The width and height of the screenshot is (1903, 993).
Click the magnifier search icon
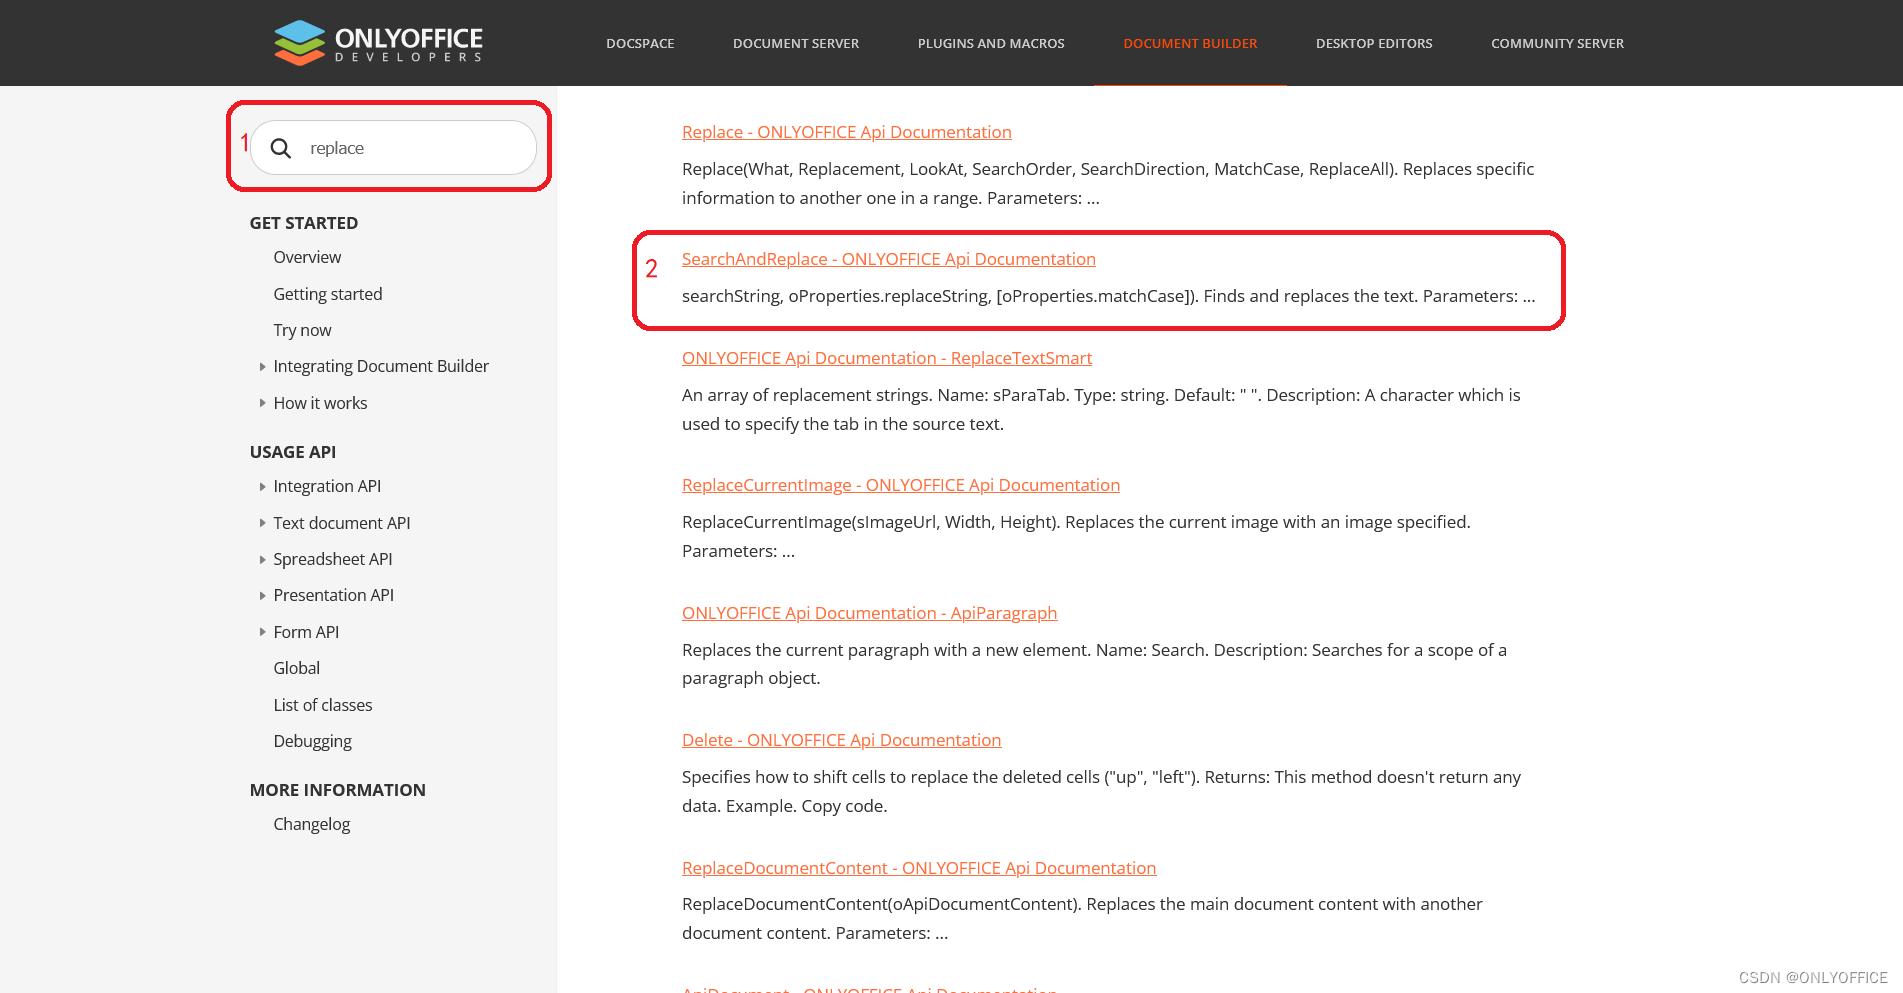(281, 148)
